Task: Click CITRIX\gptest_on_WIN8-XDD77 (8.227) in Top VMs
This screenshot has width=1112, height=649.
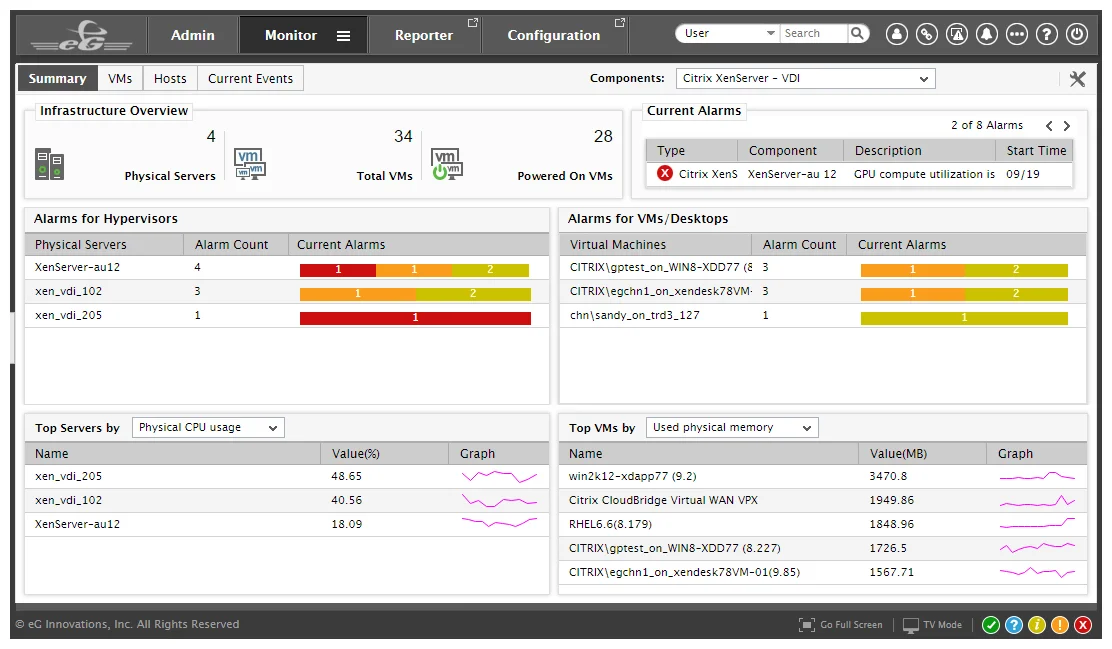Action: coord(674,548)
